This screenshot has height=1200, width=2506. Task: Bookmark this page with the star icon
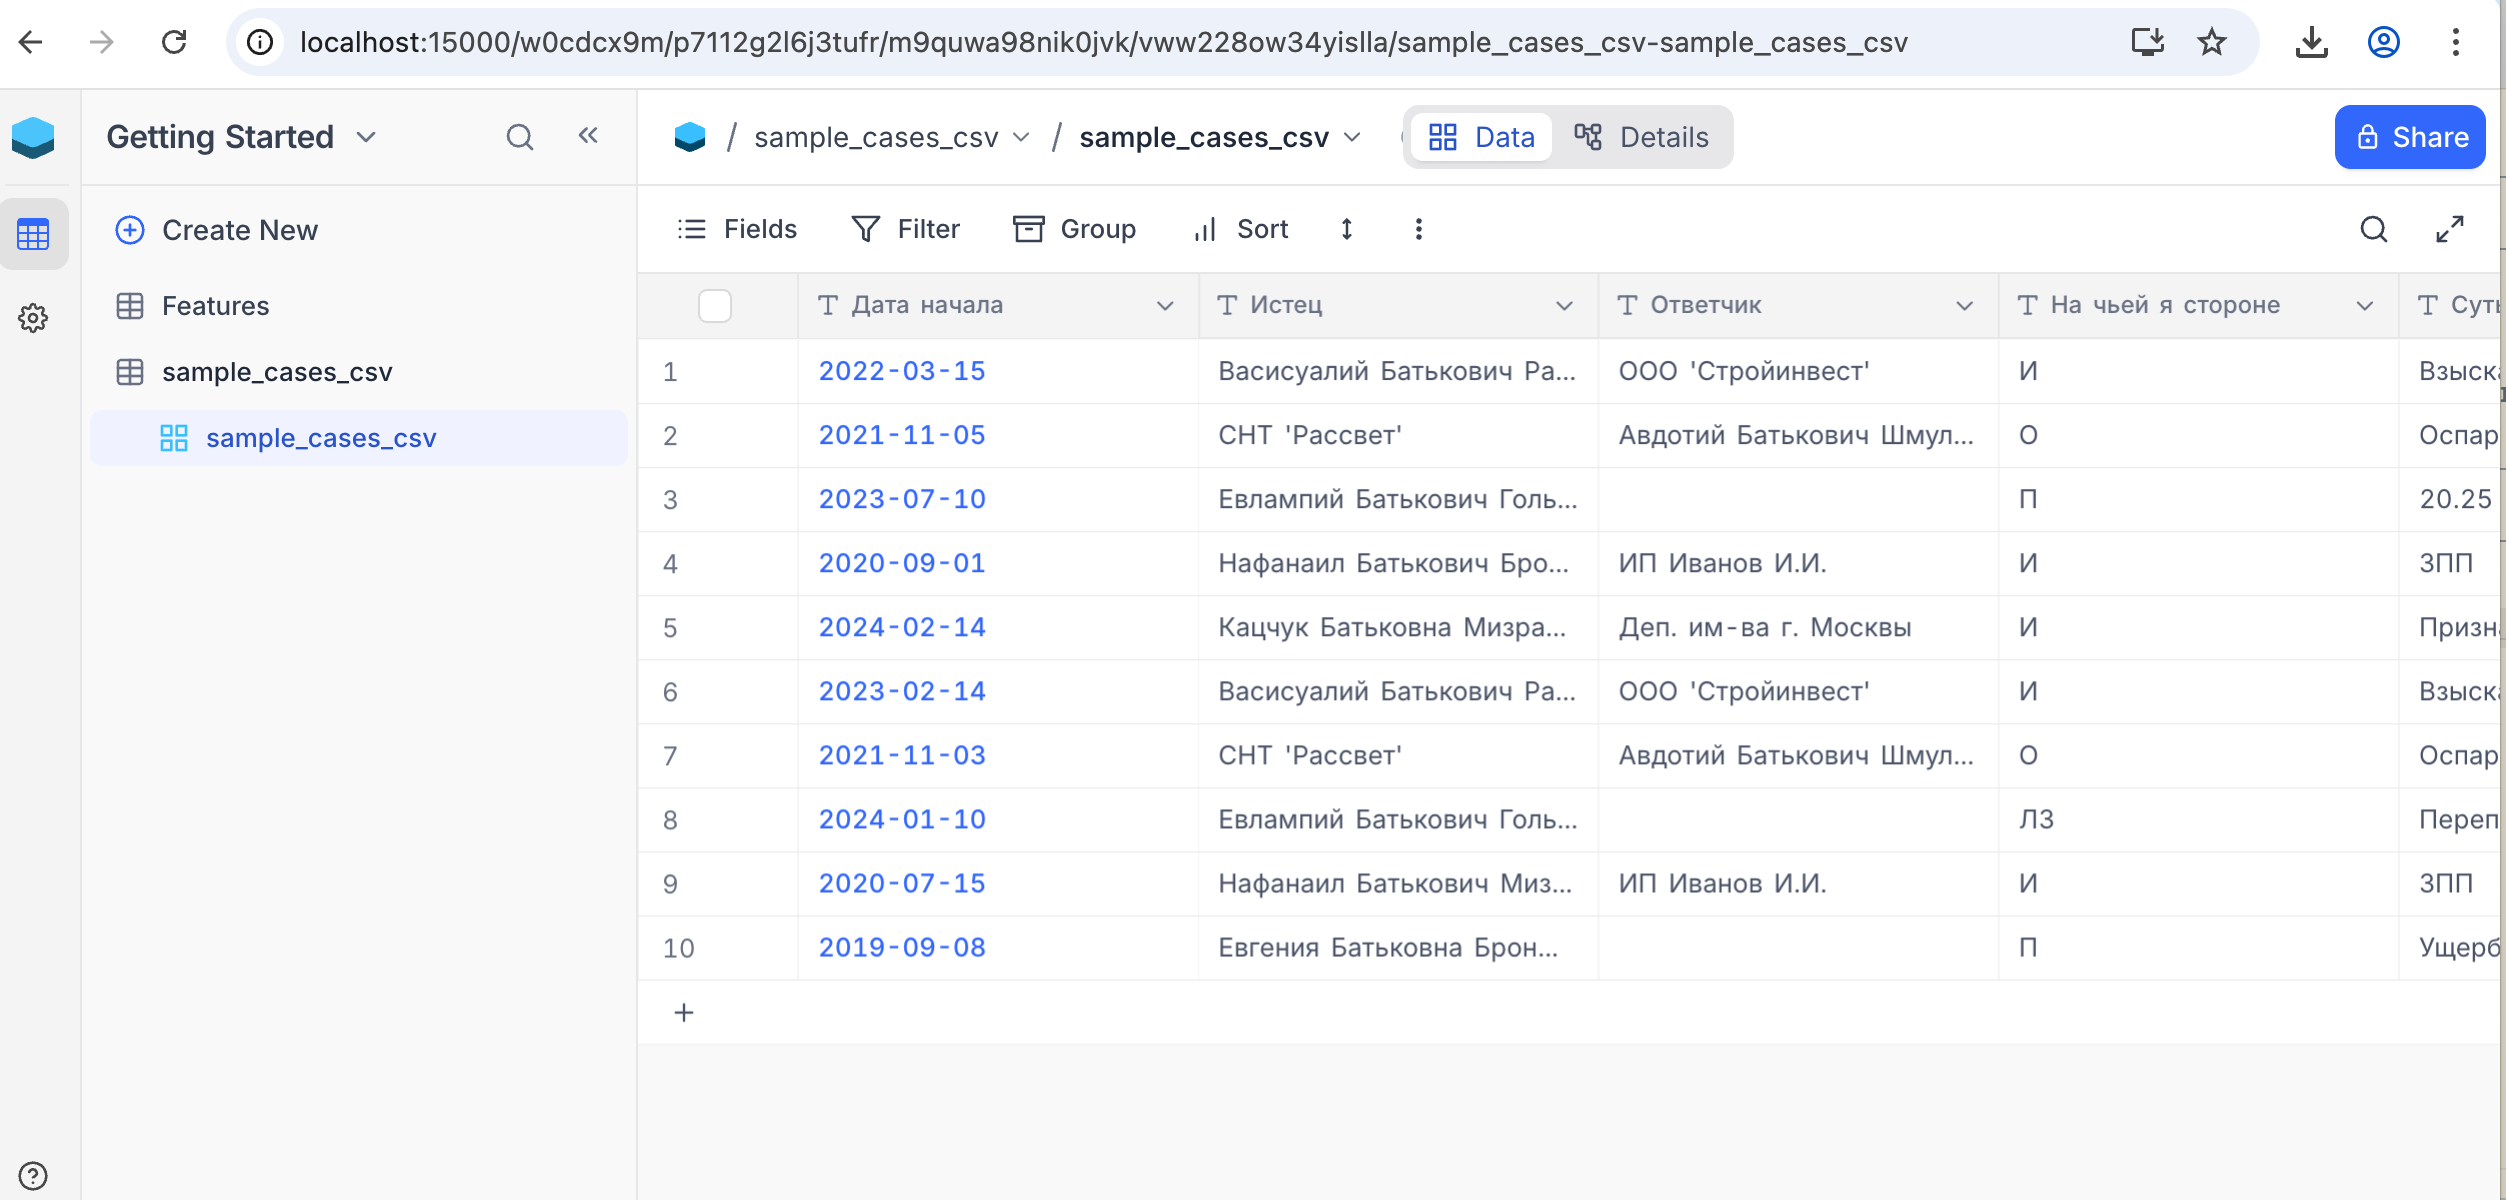2211,42
